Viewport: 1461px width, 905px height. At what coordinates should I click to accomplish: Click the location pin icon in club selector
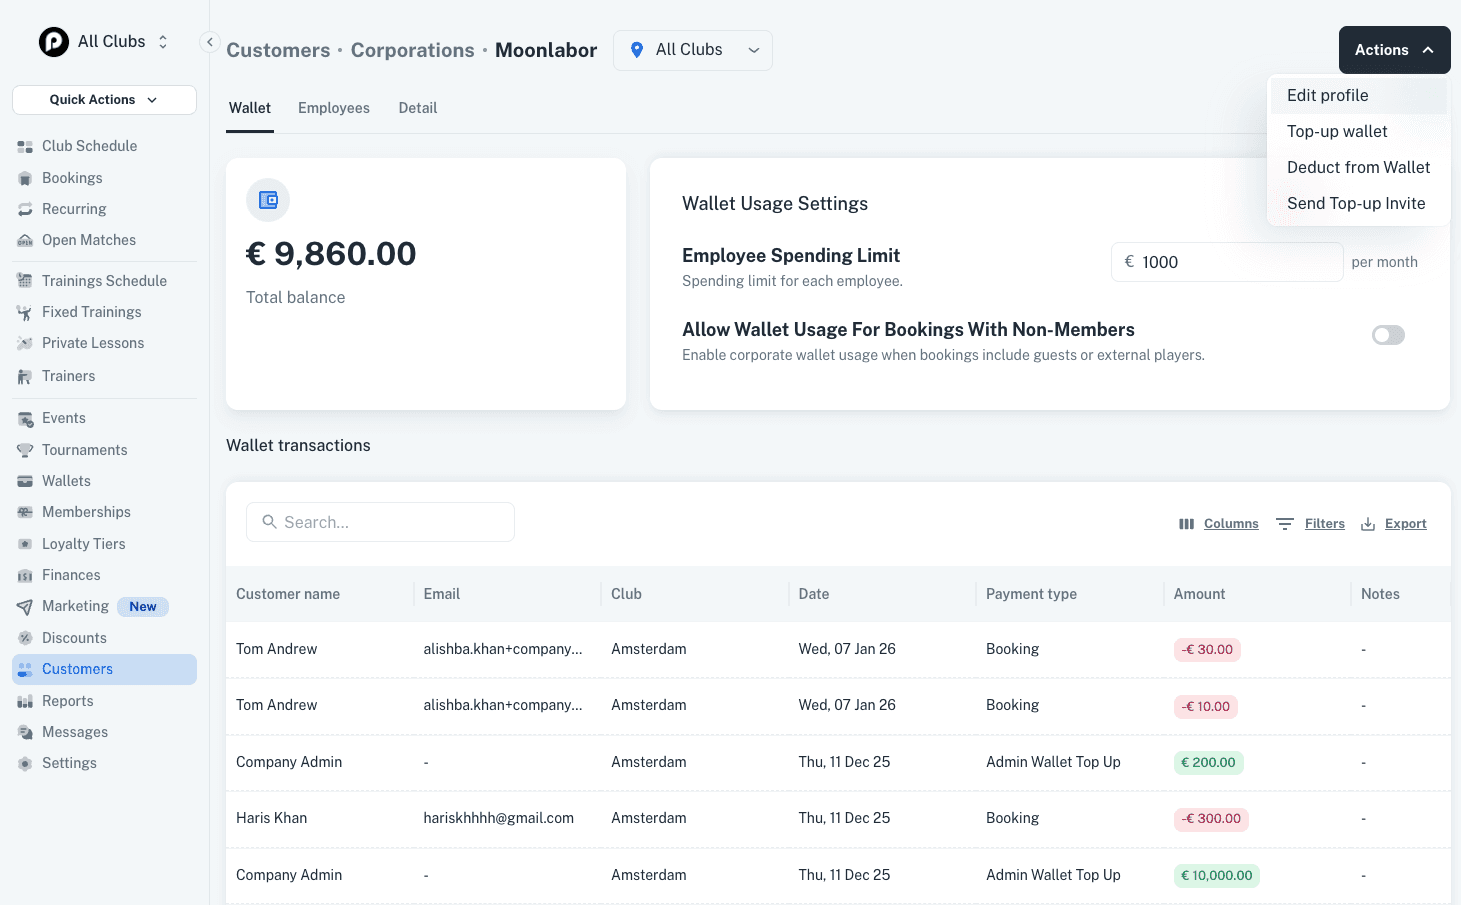(x=637, y=50)
